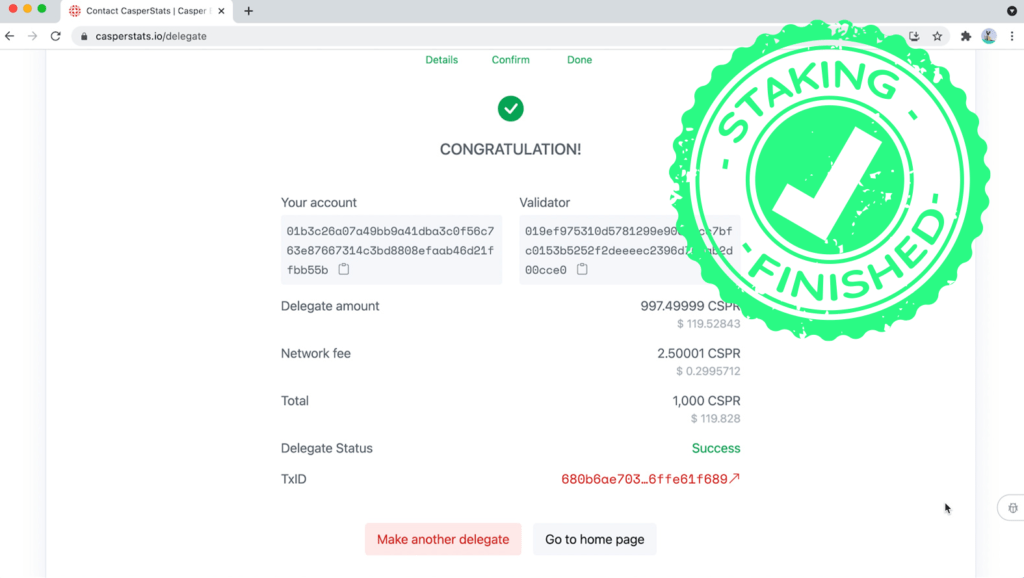1024x578 pixels.
Task: Click the Confirm step label
Action: 510,60
